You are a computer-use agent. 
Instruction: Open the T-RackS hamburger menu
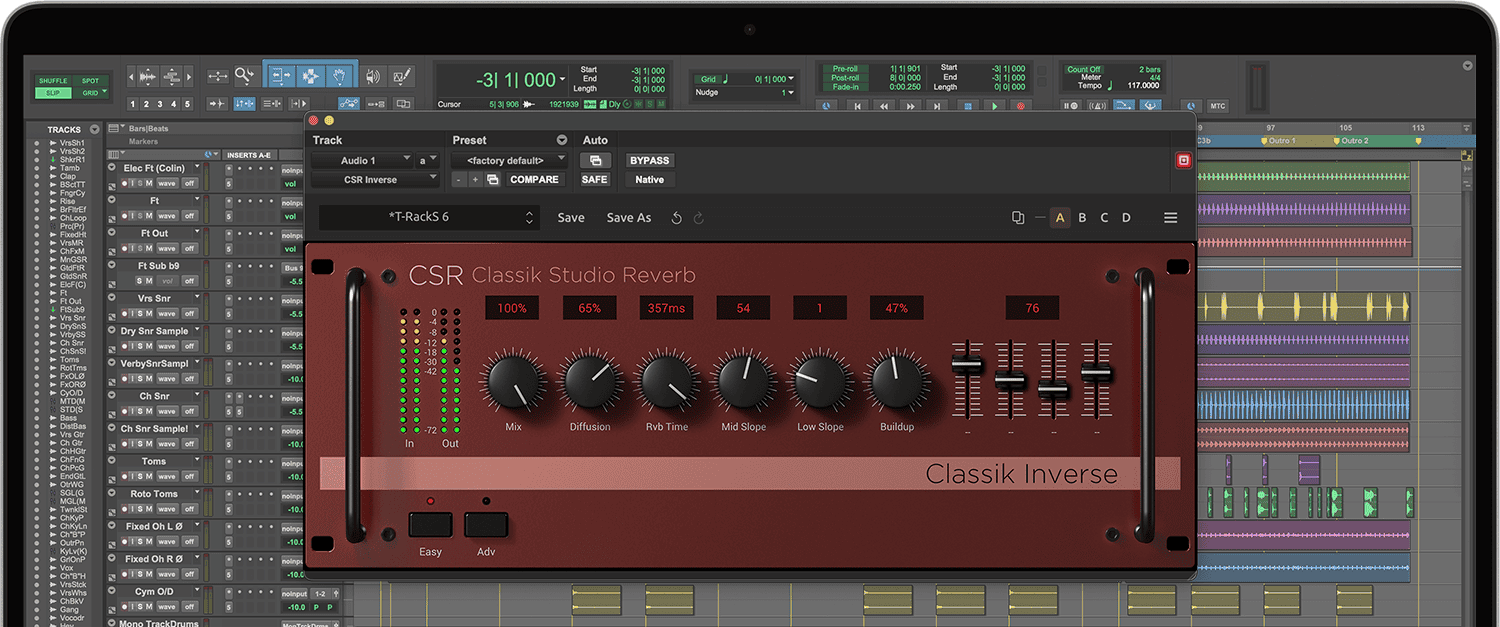coord(1170,218)
